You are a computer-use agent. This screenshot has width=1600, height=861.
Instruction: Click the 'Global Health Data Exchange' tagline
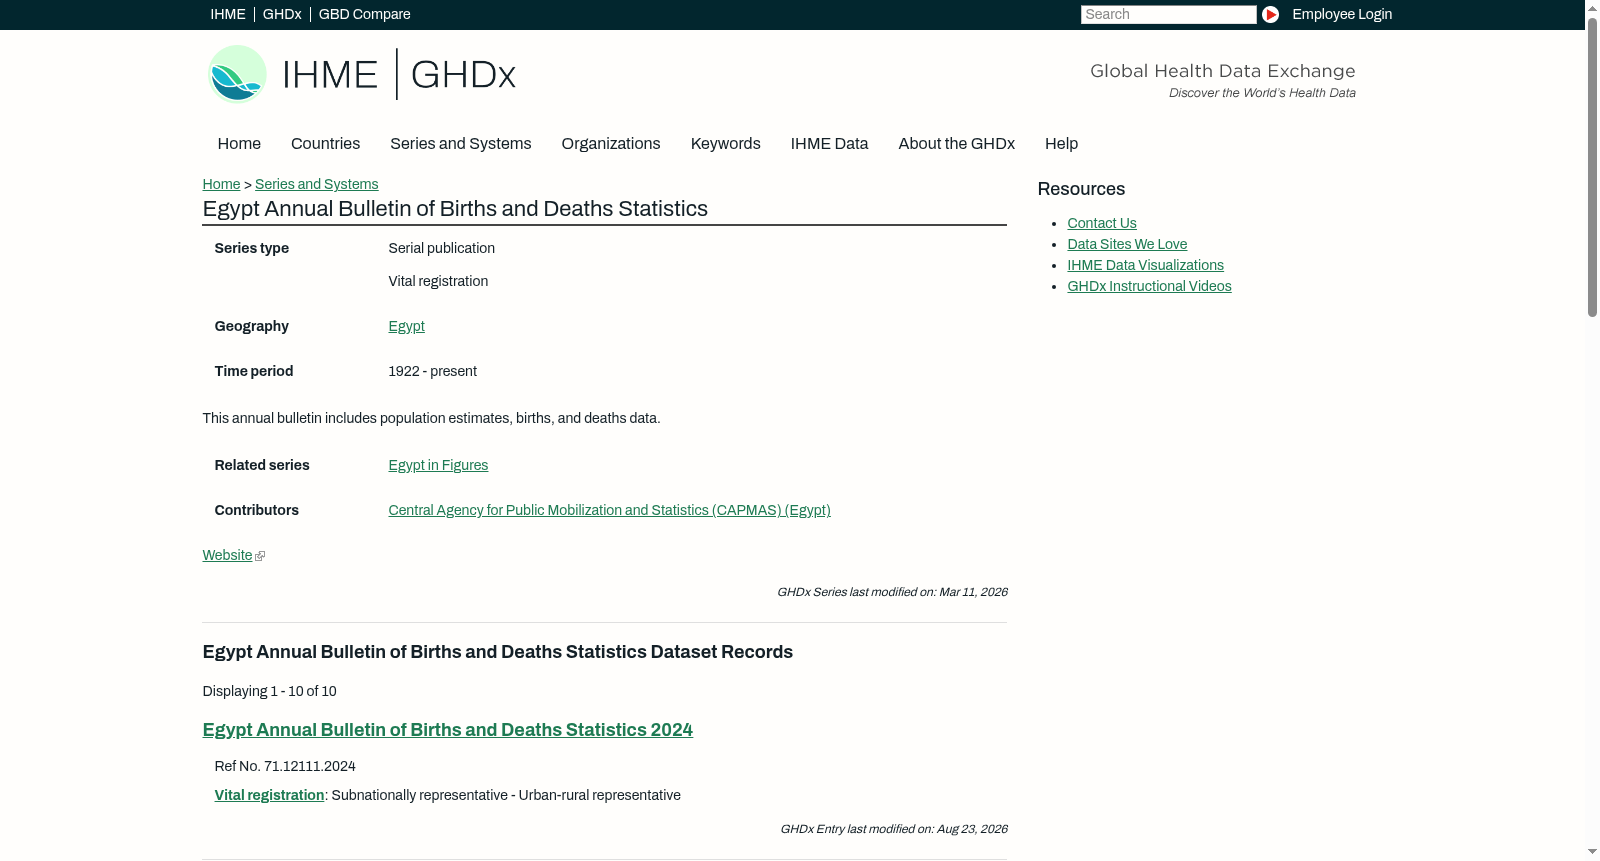click(1222, 71)
